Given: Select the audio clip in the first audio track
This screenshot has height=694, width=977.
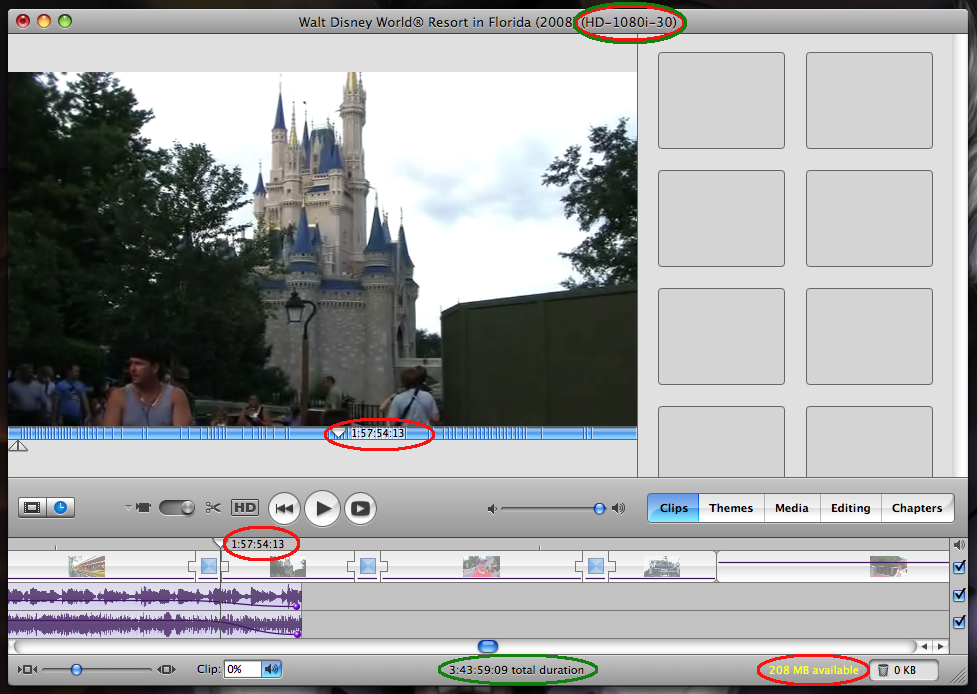Looking at the screenshot, I should [x=155, y=596].
